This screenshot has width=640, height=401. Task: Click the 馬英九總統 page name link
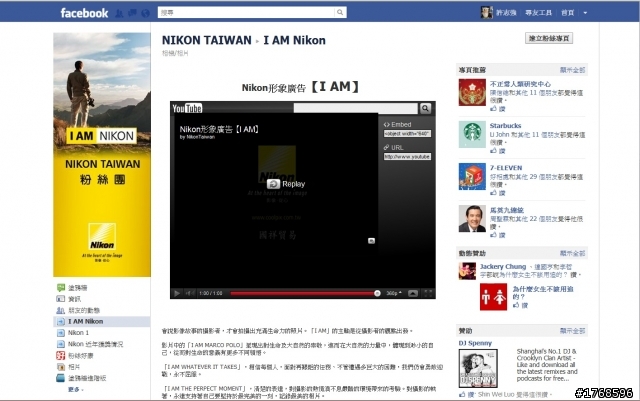507,210
